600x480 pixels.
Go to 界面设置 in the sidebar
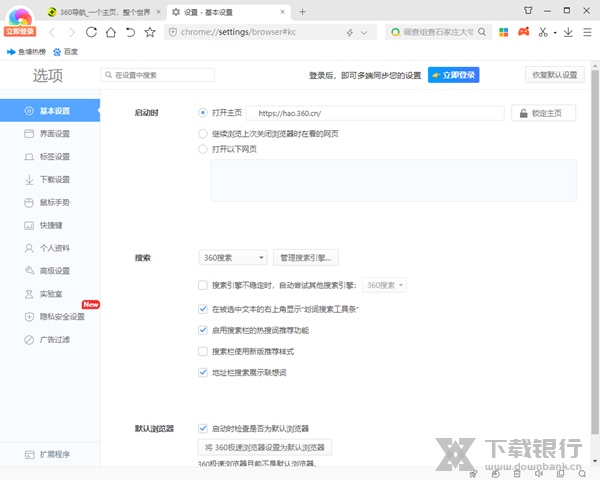pos(54,134)
